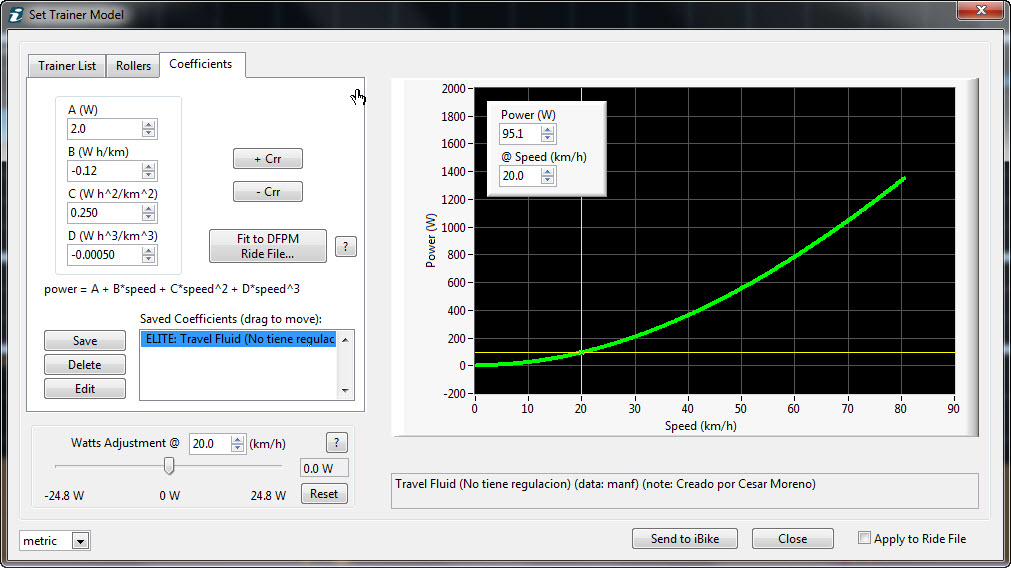Decrease the D coefficient spinner
Viewport: 1011px width, 568px height.
point(149,260)
